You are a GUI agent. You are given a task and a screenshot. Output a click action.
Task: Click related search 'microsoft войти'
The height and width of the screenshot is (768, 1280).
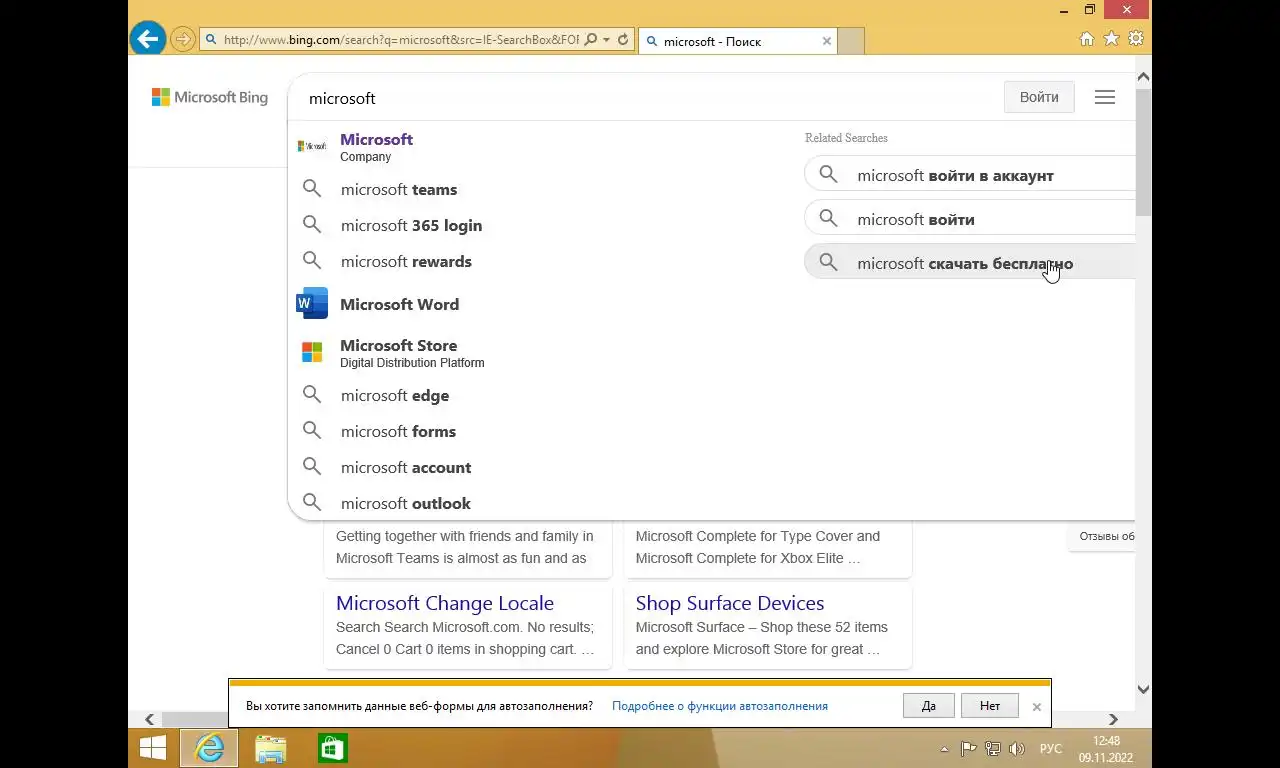(x=970, y=219)
